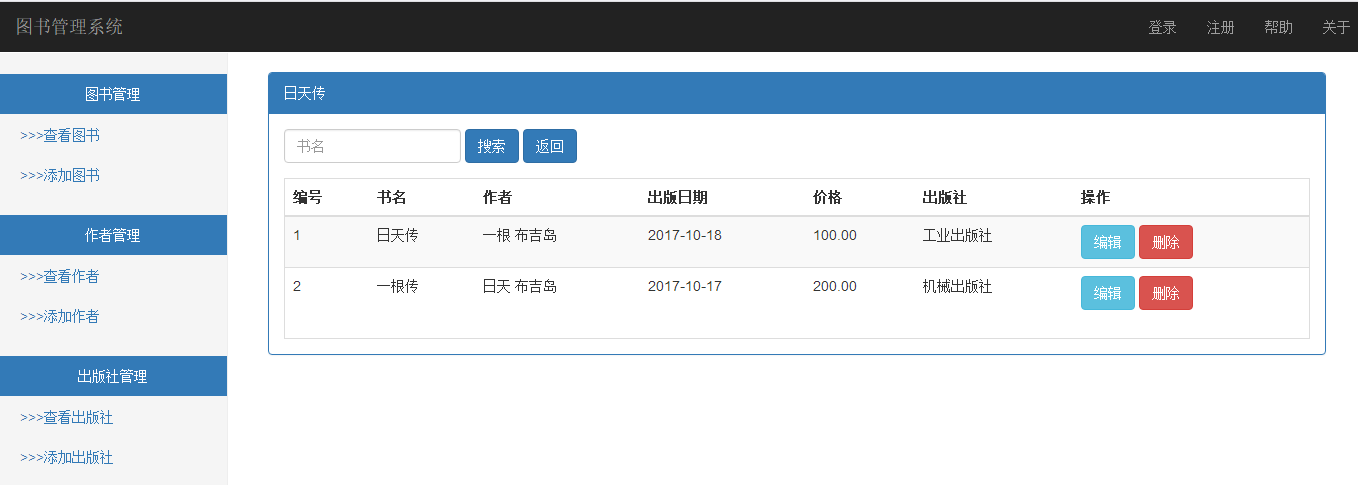Select the 作者管理 sidebar header

[113, 235]
